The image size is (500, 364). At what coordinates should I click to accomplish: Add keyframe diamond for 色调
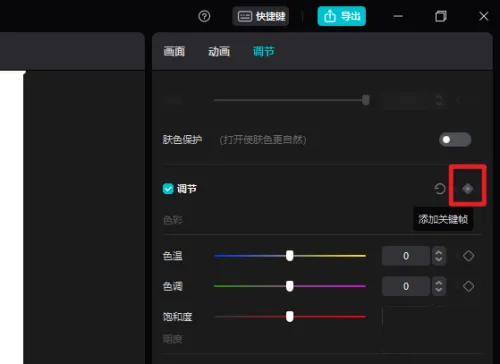468,286
